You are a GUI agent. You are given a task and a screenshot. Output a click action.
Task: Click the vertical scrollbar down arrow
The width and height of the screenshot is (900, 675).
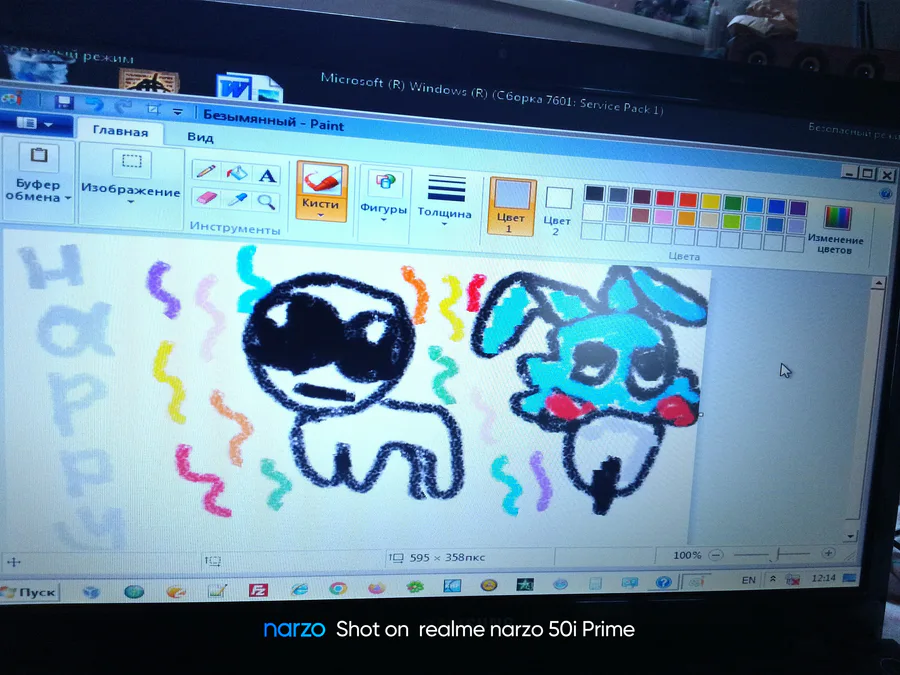(x=851, y=536)
